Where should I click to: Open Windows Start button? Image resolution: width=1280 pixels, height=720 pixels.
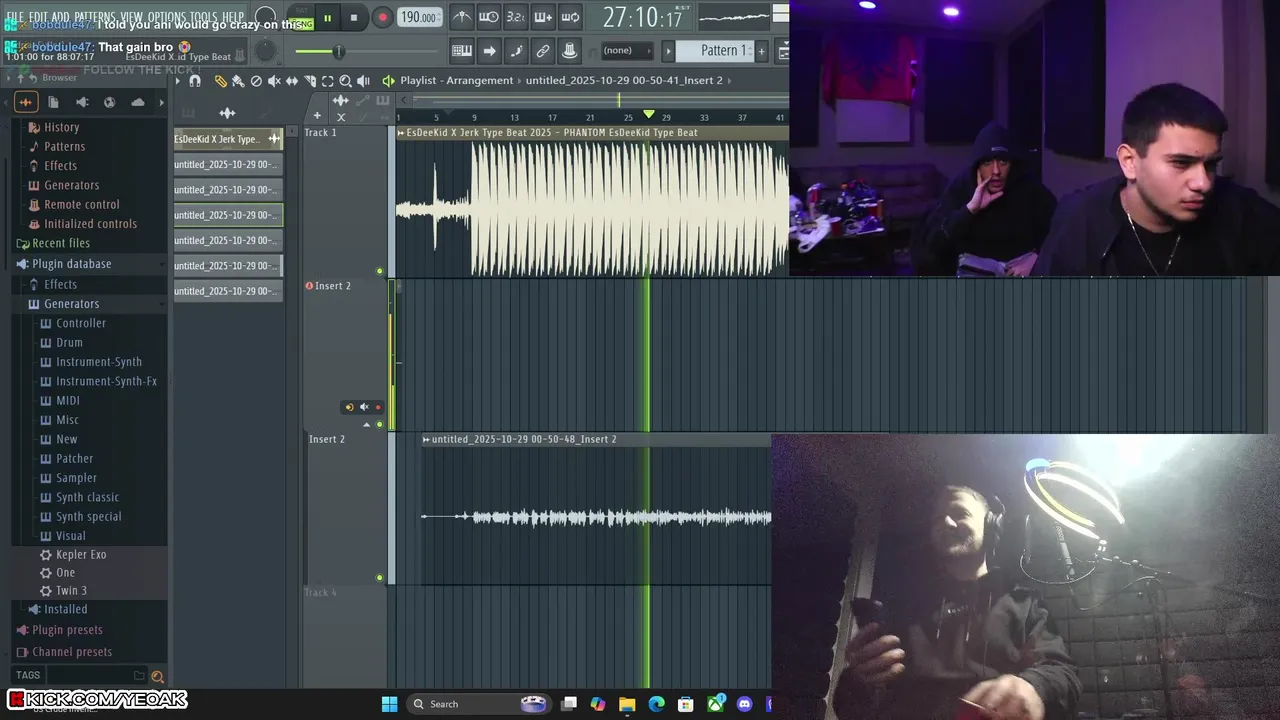pos(389,704)
